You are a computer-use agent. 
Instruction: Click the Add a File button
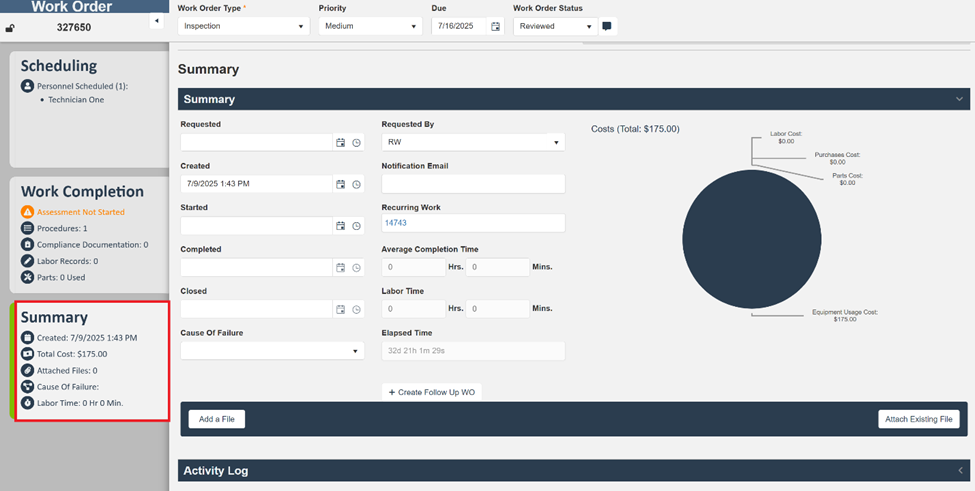(x=216, y=419)
